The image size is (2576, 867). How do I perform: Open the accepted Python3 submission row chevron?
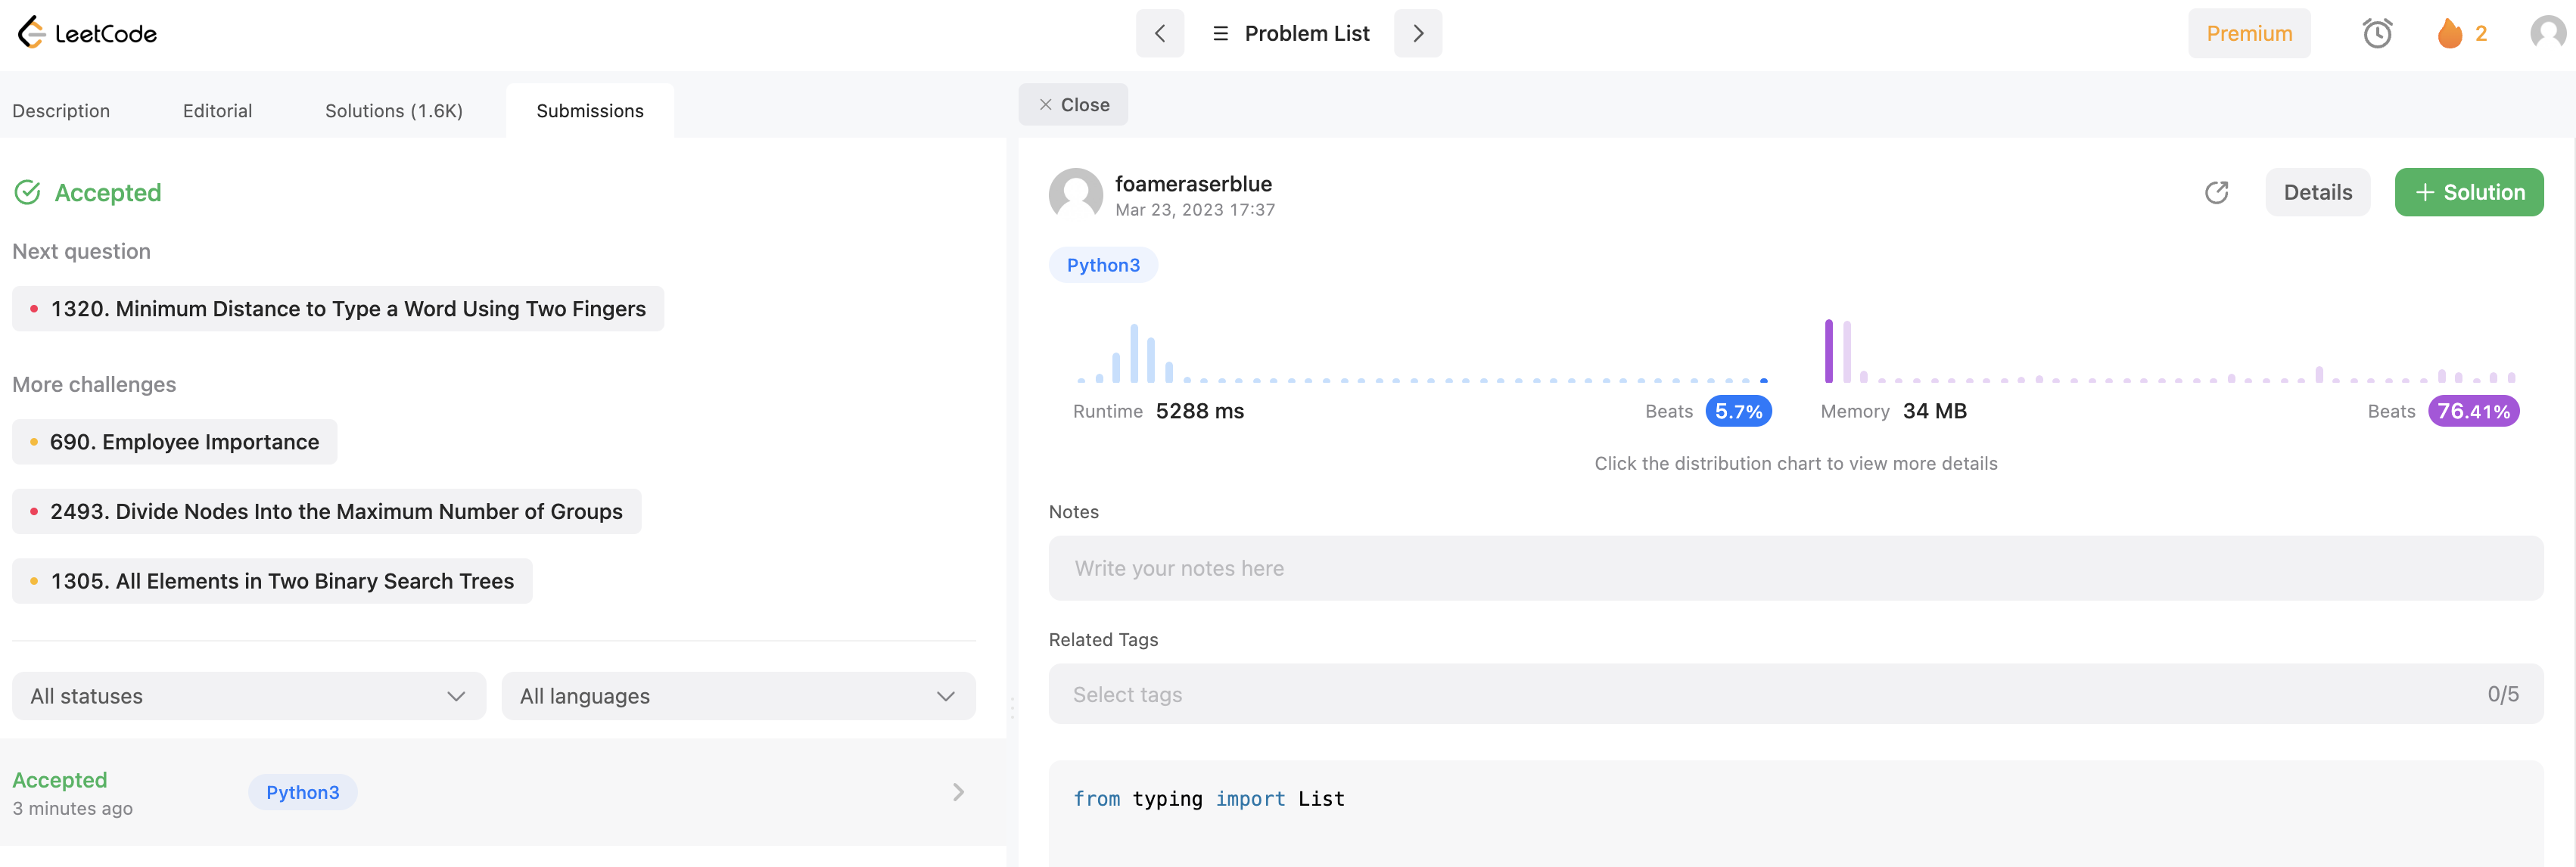[x=957, y=792]
